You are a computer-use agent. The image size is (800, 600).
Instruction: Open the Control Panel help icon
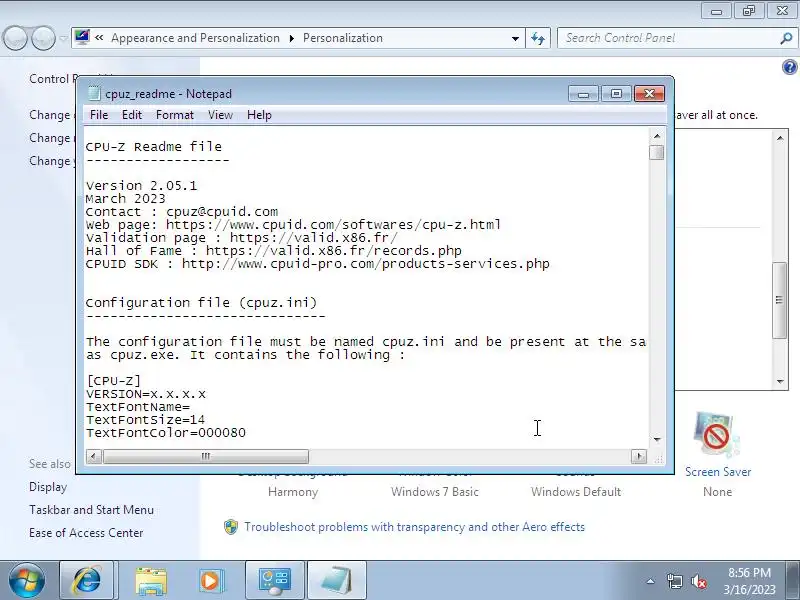789,67
